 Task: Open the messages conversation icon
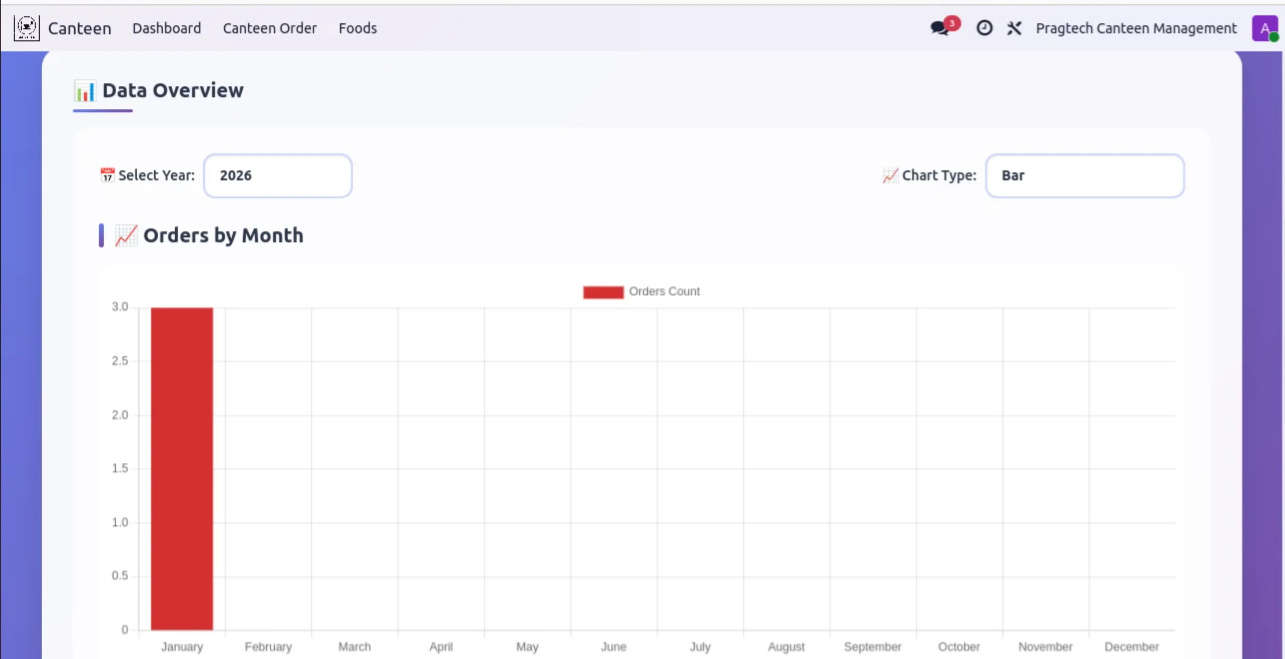point(939,29)
